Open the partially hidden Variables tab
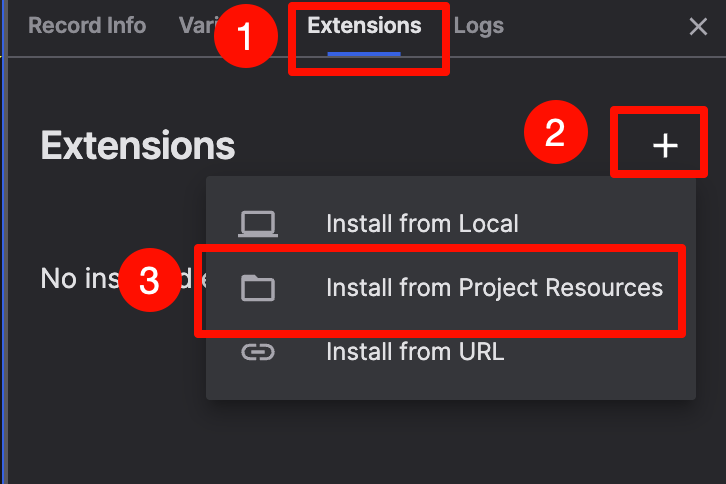 (x=196, y=26)
